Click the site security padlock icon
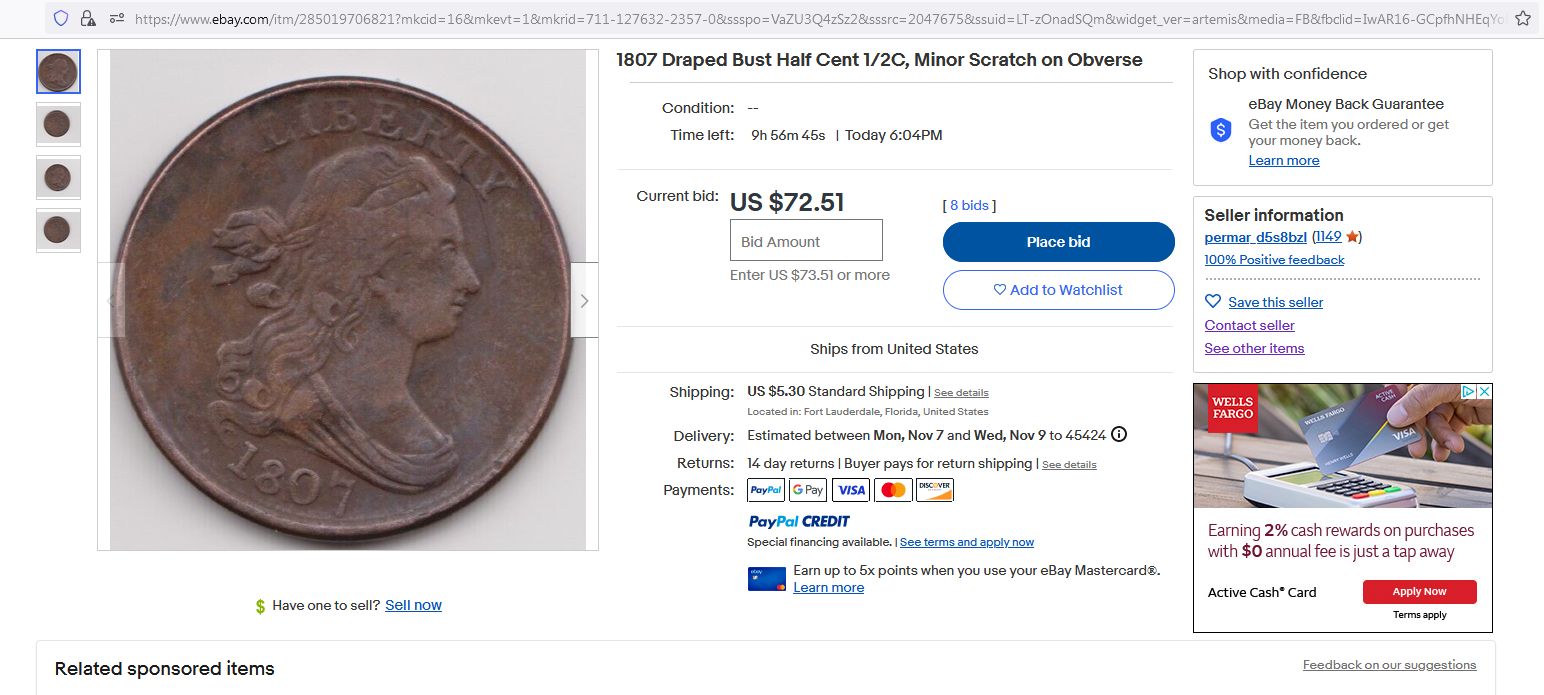The image size is (1544, 695). 88,18
